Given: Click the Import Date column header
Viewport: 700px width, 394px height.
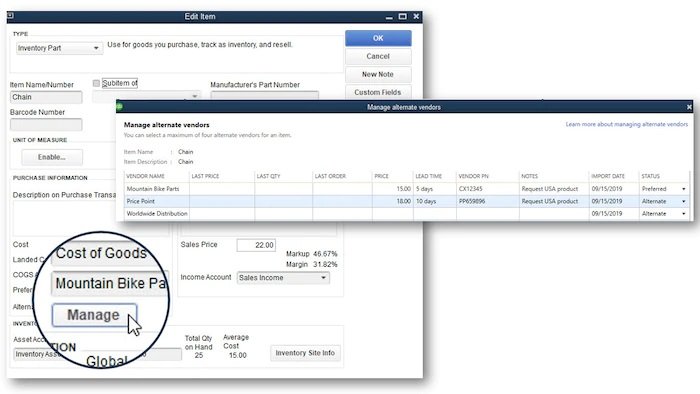Looking at the screenshot, I should coord(614,176).
